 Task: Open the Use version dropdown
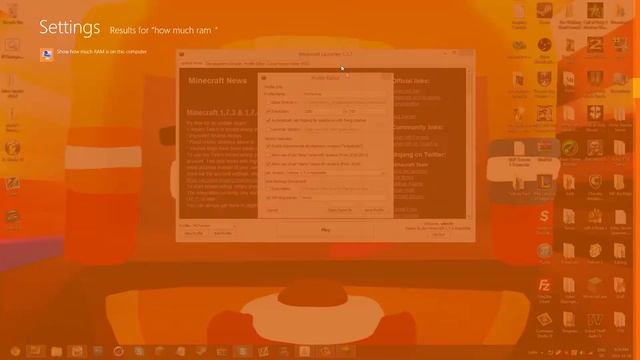[x=336, y=173]
